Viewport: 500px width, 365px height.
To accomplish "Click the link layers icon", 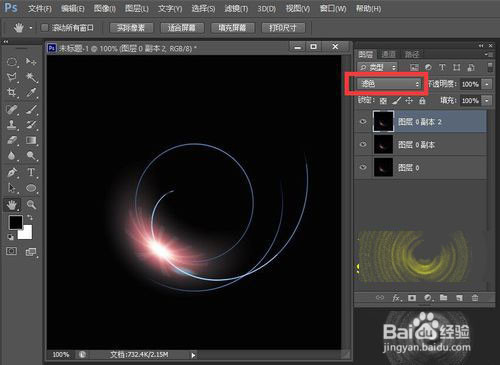I will (380, 298).
